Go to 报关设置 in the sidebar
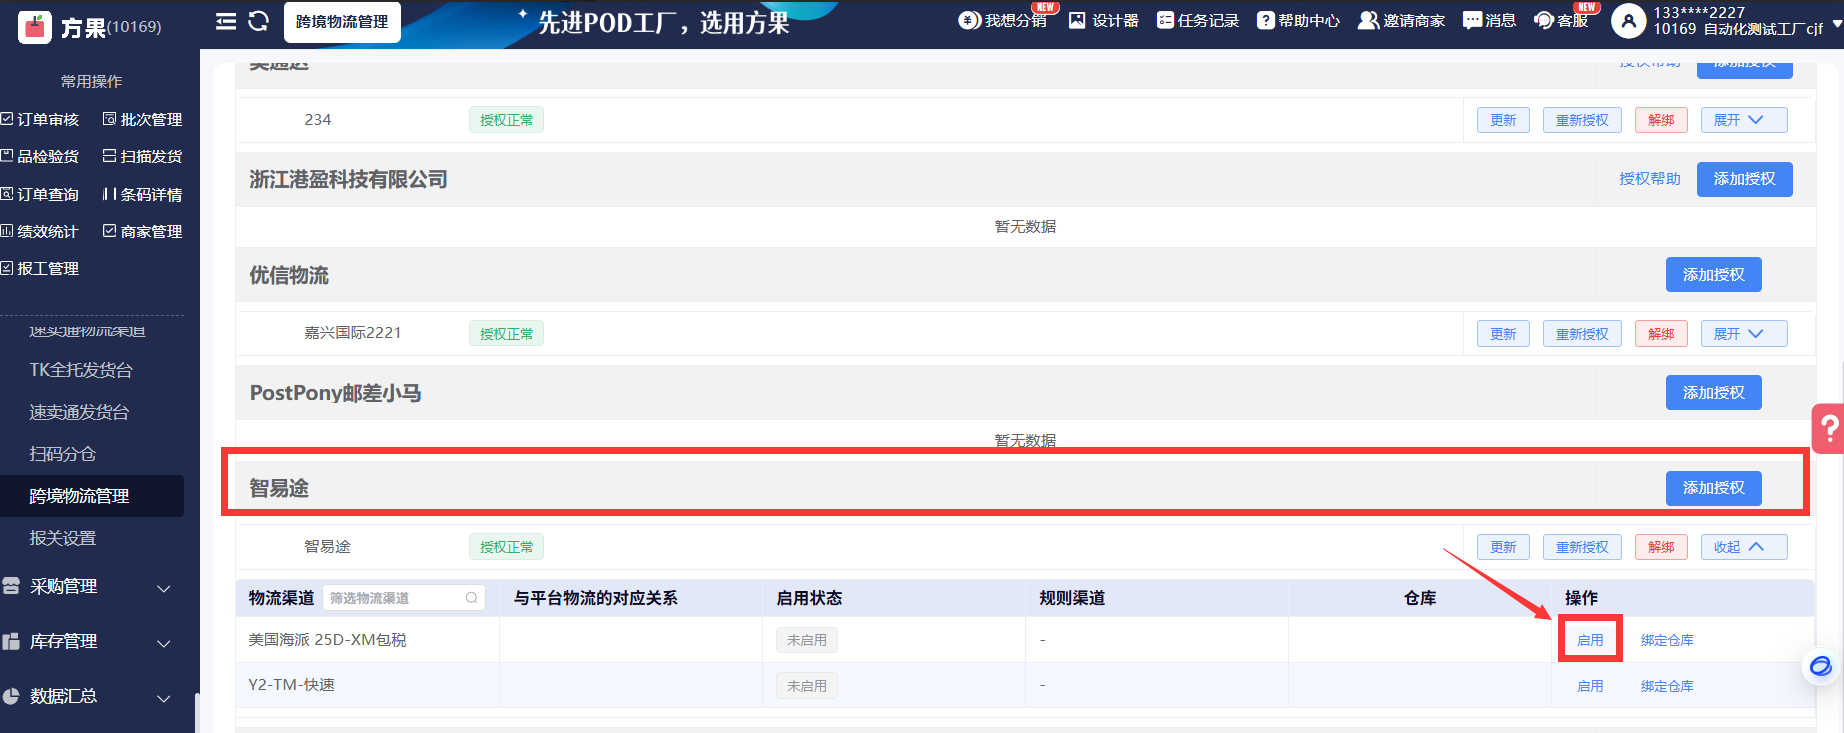Viewport: 1844px width, 733px height. coord(63,538)
